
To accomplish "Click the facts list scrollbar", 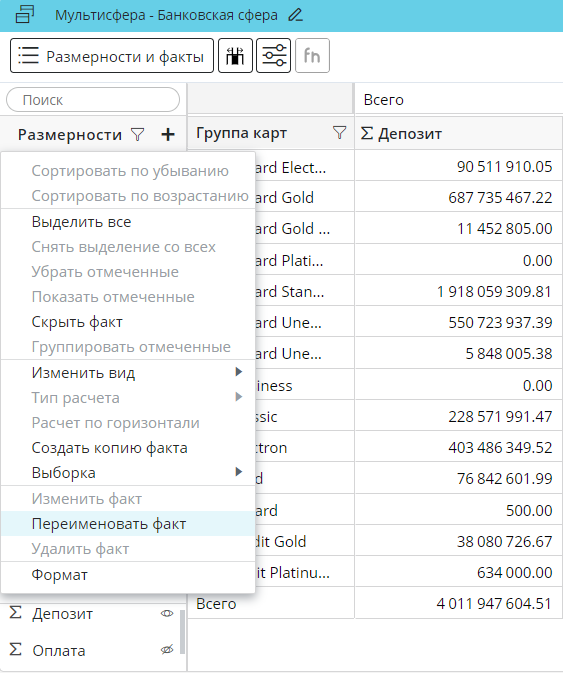I will click(x=182, y=632).
